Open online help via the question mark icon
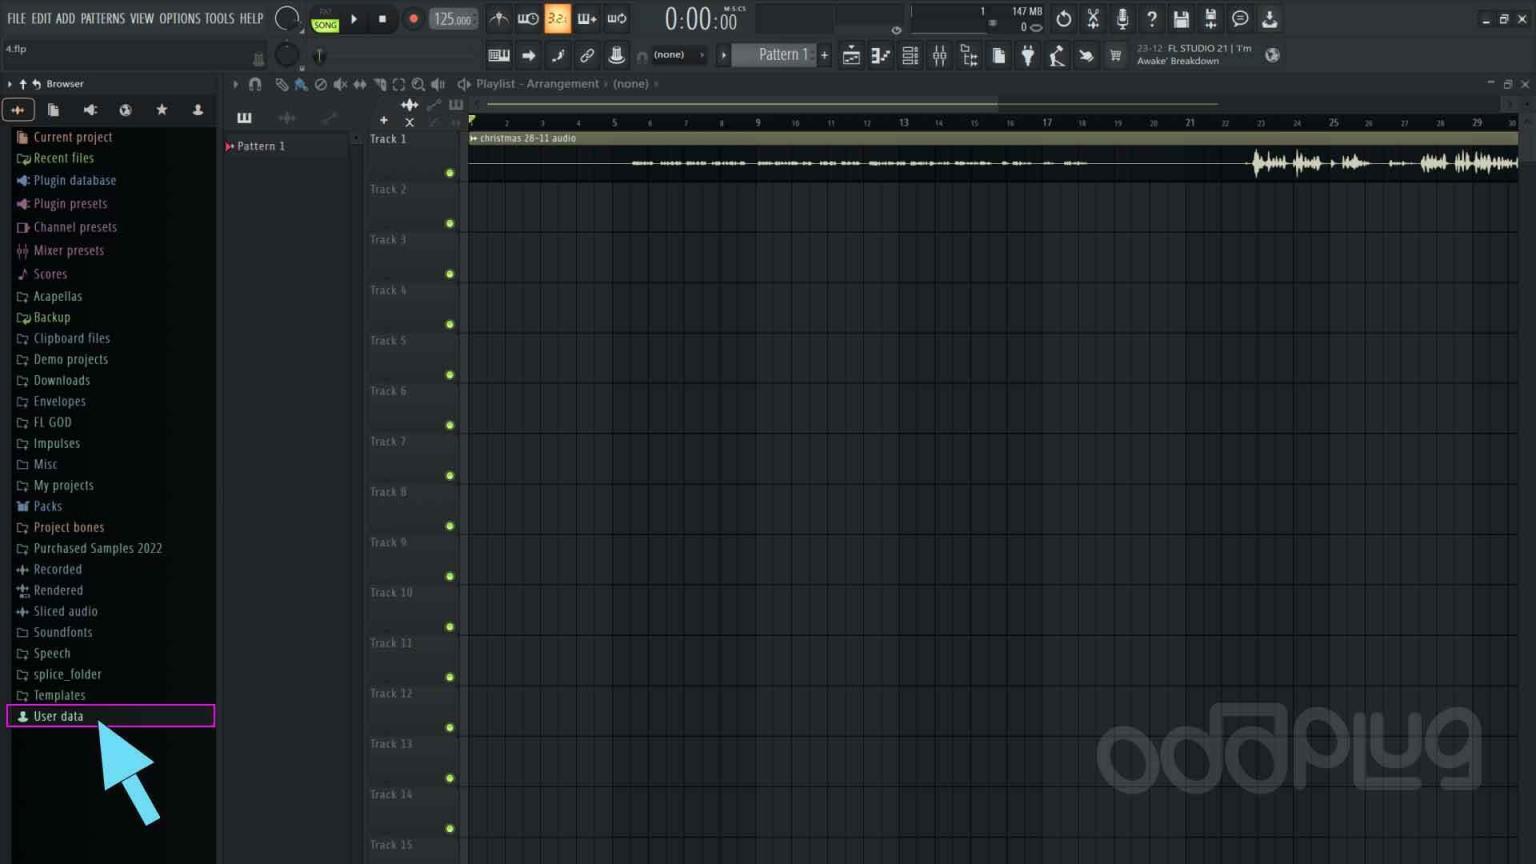Viewport: 1536px width, 864px height. pyautogui.click(x=1151, y=19)
